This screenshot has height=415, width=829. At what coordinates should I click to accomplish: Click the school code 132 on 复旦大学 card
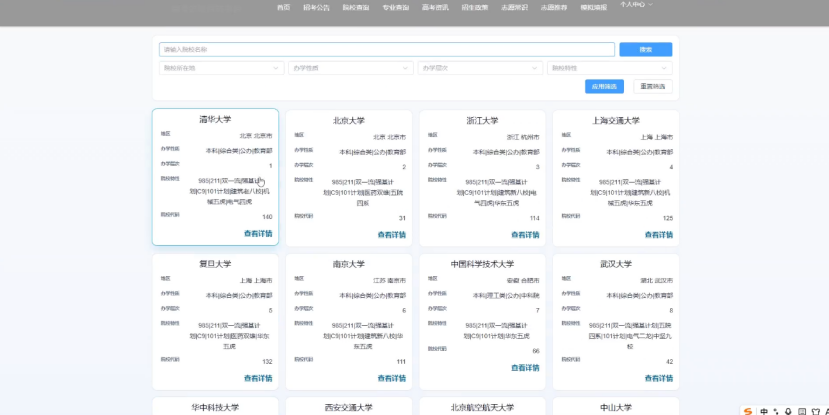267,362
